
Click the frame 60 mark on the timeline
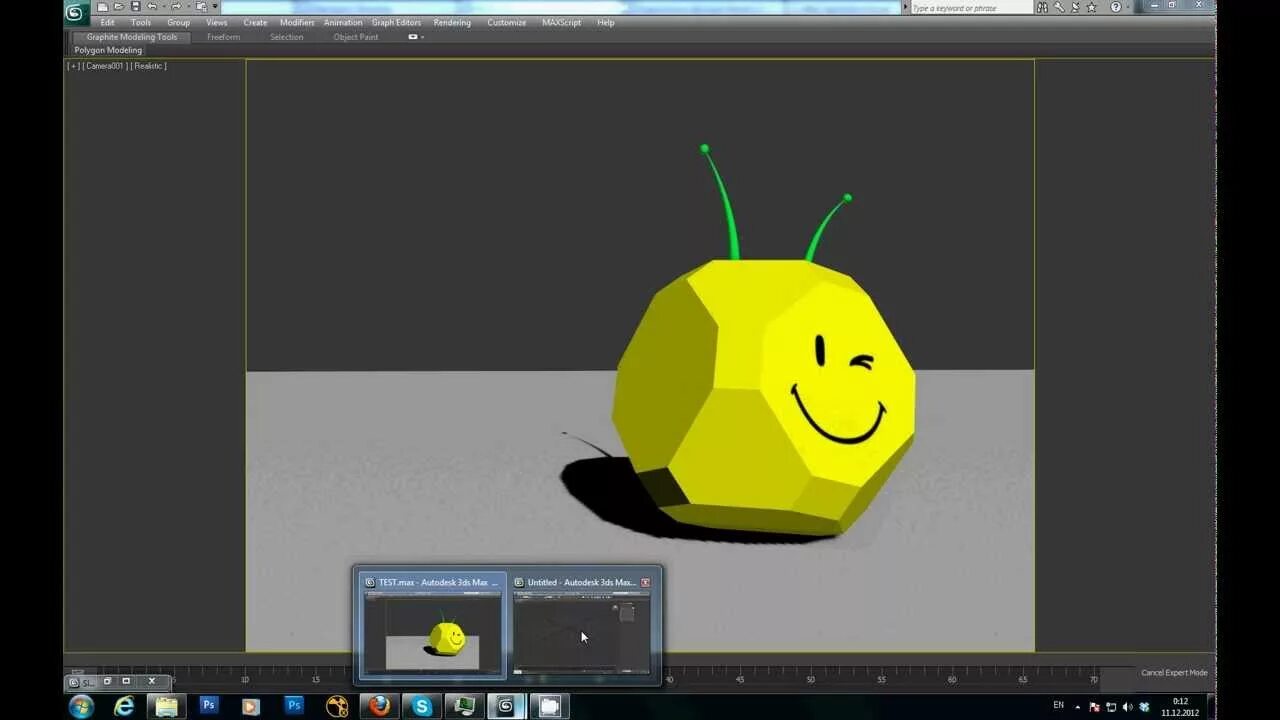[952, 679]
